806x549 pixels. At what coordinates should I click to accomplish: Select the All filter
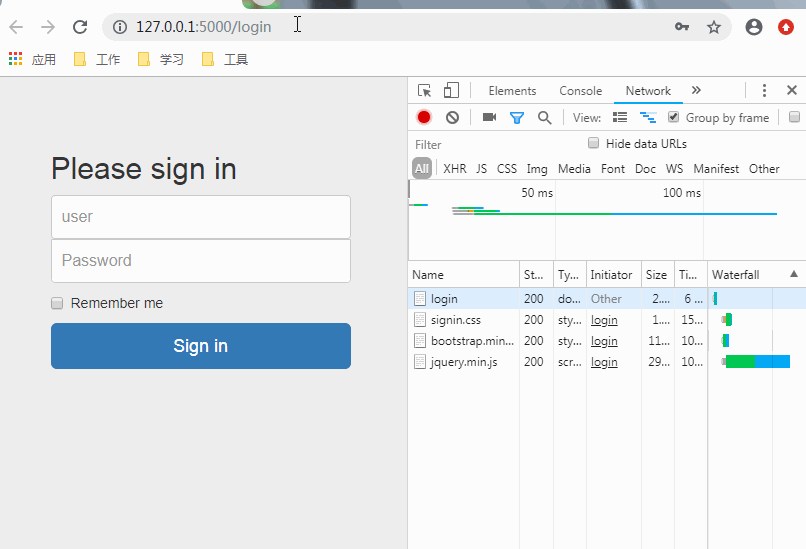pos(422,169)
